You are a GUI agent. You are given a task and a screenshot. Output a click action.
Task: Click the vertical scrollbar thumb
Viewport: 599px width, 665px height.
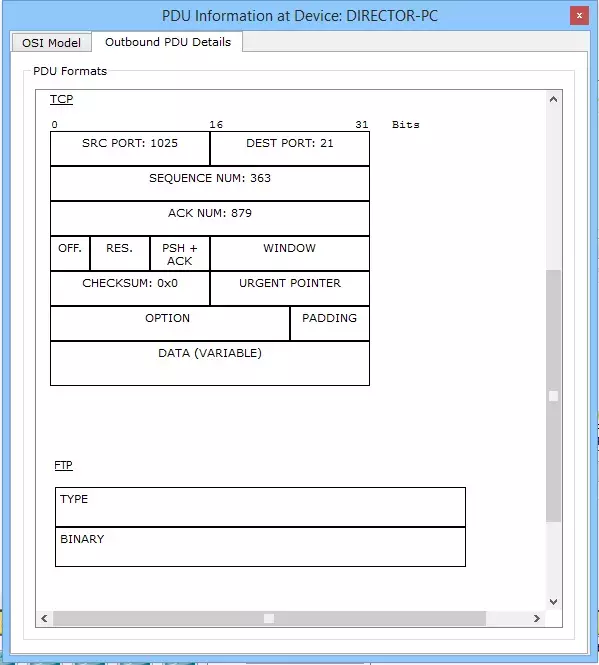click(553, 396)
